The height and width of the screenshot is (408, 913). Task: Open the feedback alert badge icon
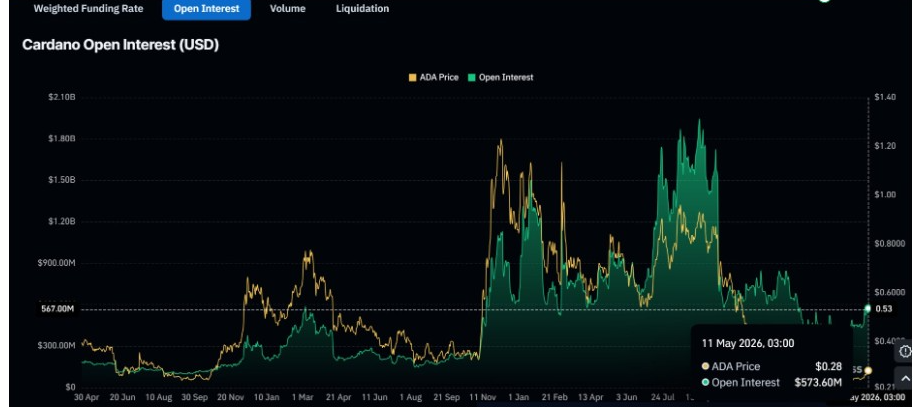pyautogui.click(x=904, y=351)
